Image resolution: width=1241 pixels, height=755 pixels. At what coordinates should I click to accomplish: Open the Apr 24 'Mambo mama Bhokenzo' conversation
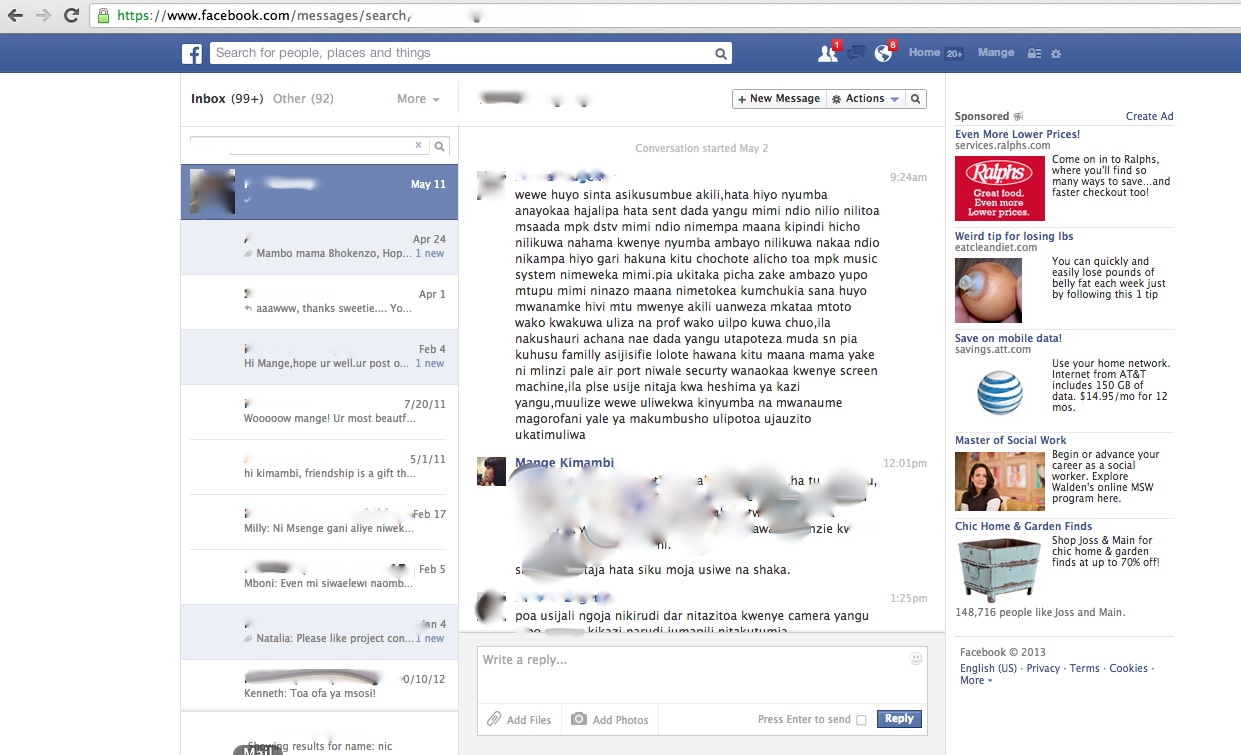319,247
